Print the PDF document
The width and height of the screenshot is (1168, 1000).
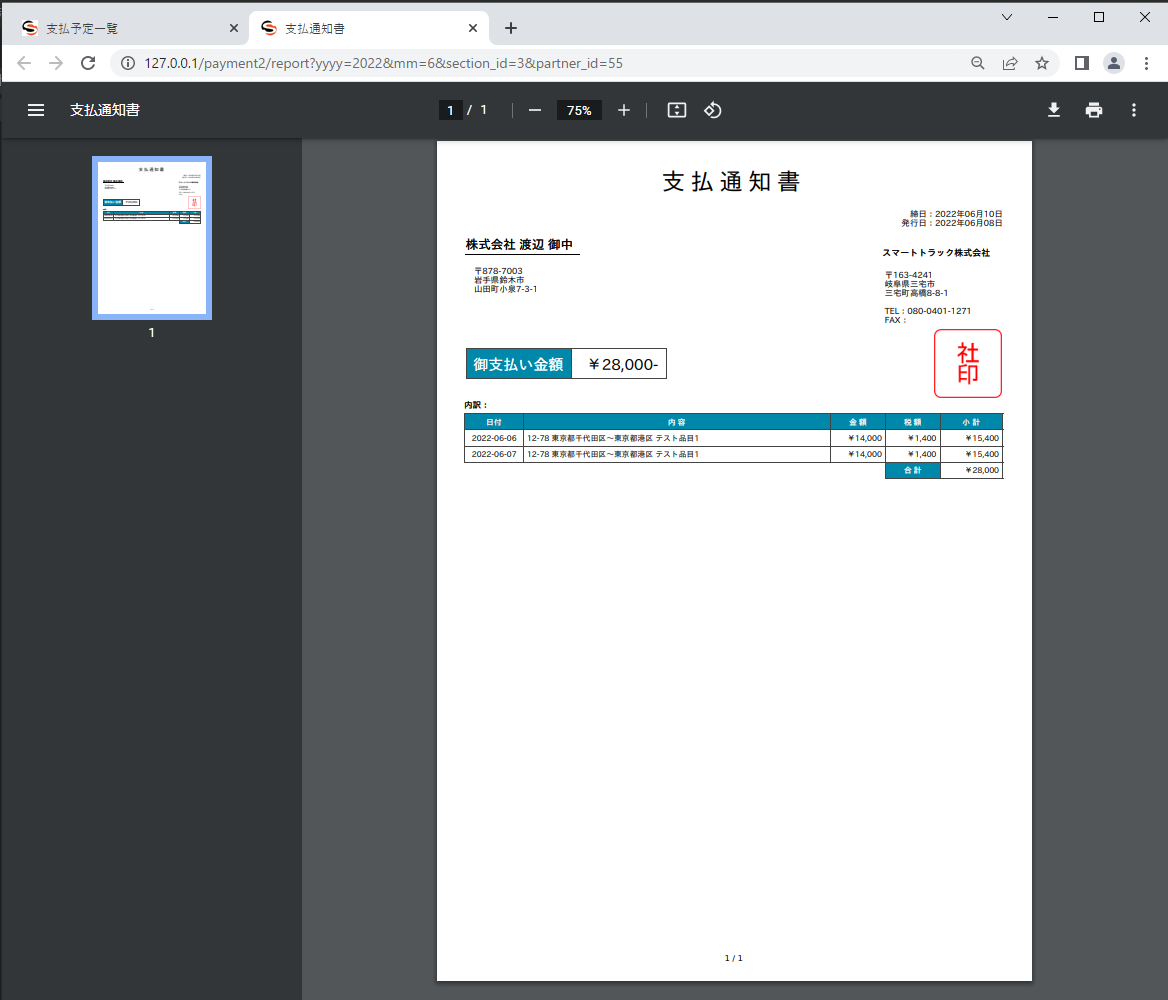pos(1094,110)
